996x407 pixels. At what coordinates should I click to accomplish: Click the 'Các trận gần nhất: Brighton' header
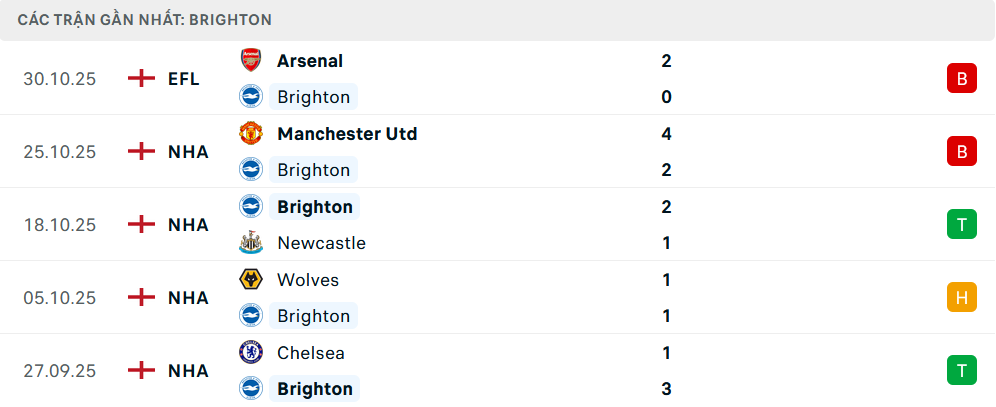145,20
